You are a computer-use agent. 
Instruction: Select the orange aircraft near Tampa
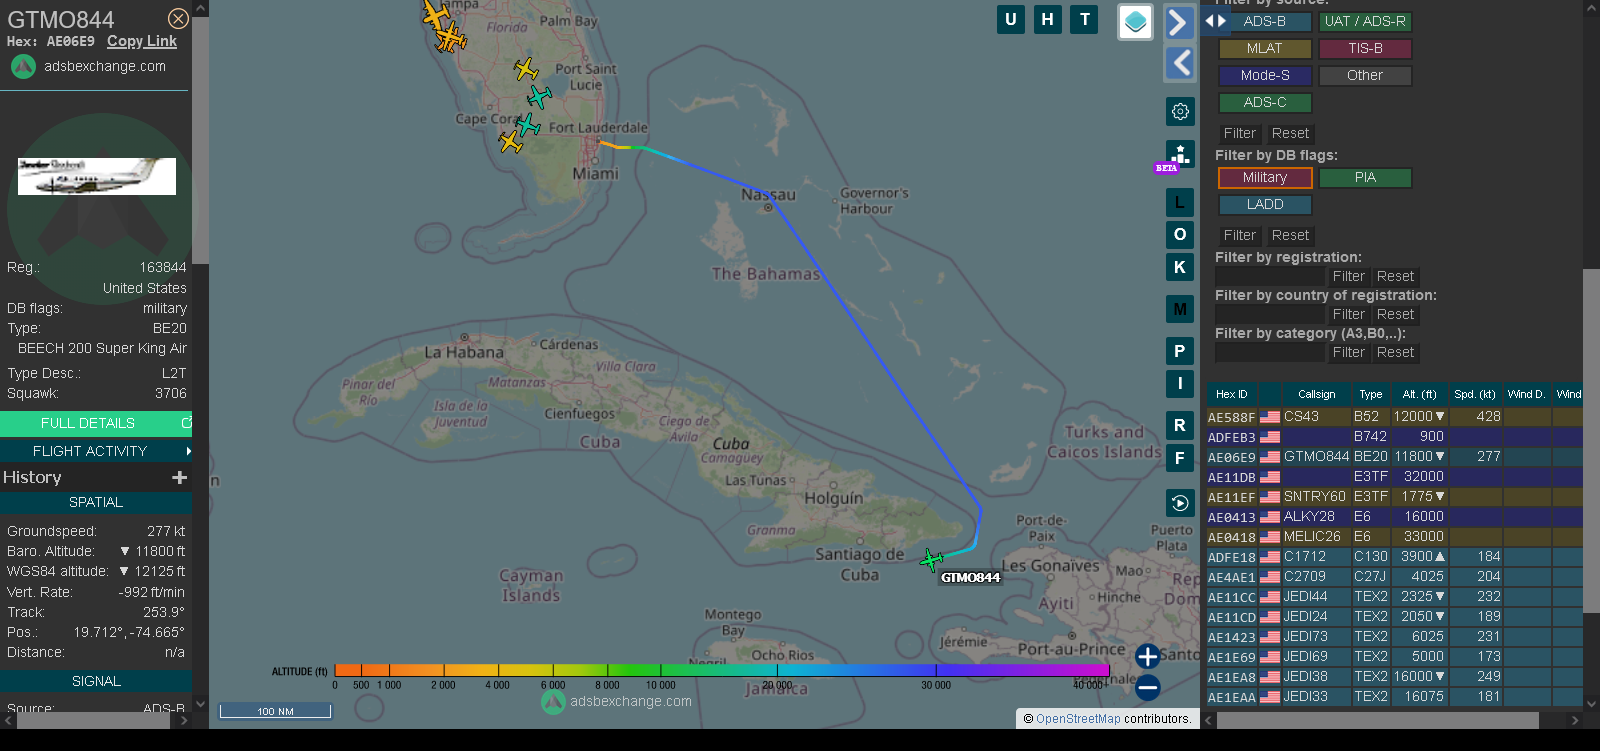436,14
